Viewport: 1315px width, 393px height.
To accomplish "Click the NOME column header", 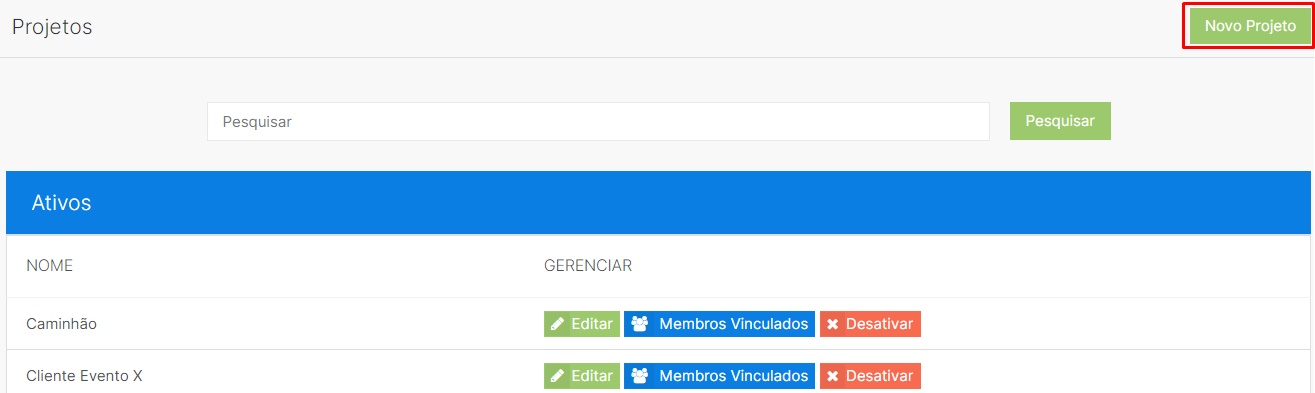I will click(49, 266).
